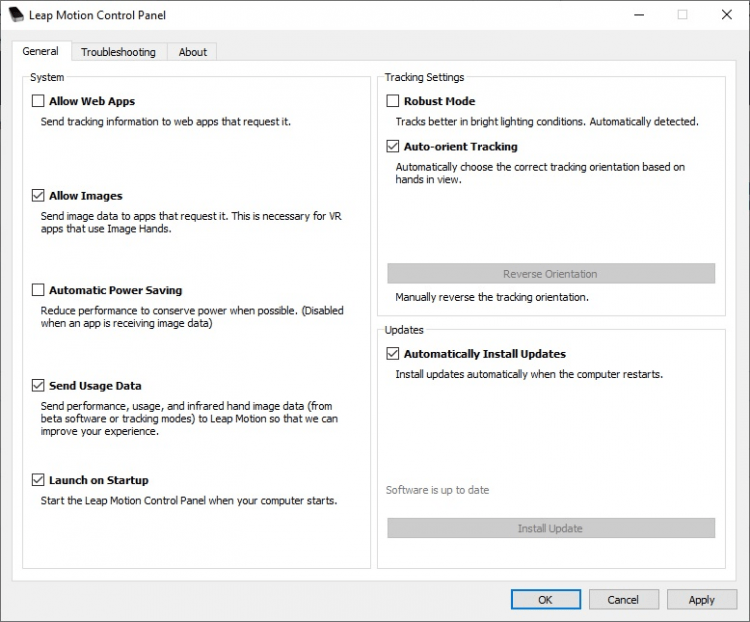Select the General tab
The height and width of the screenshot is (622, 750).
[41, 51]
